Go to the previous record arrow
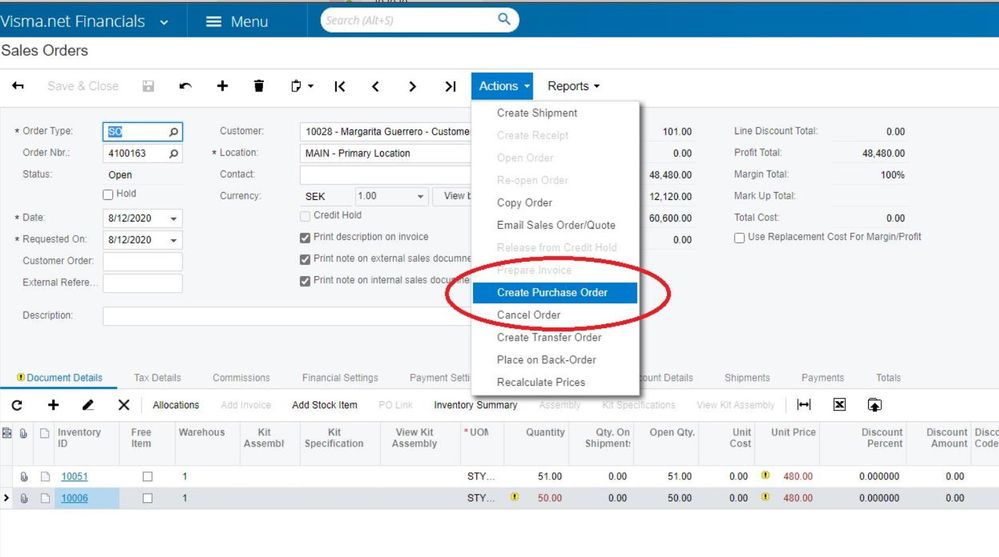The height and width of the screenshot is (557, 999). 376,86
